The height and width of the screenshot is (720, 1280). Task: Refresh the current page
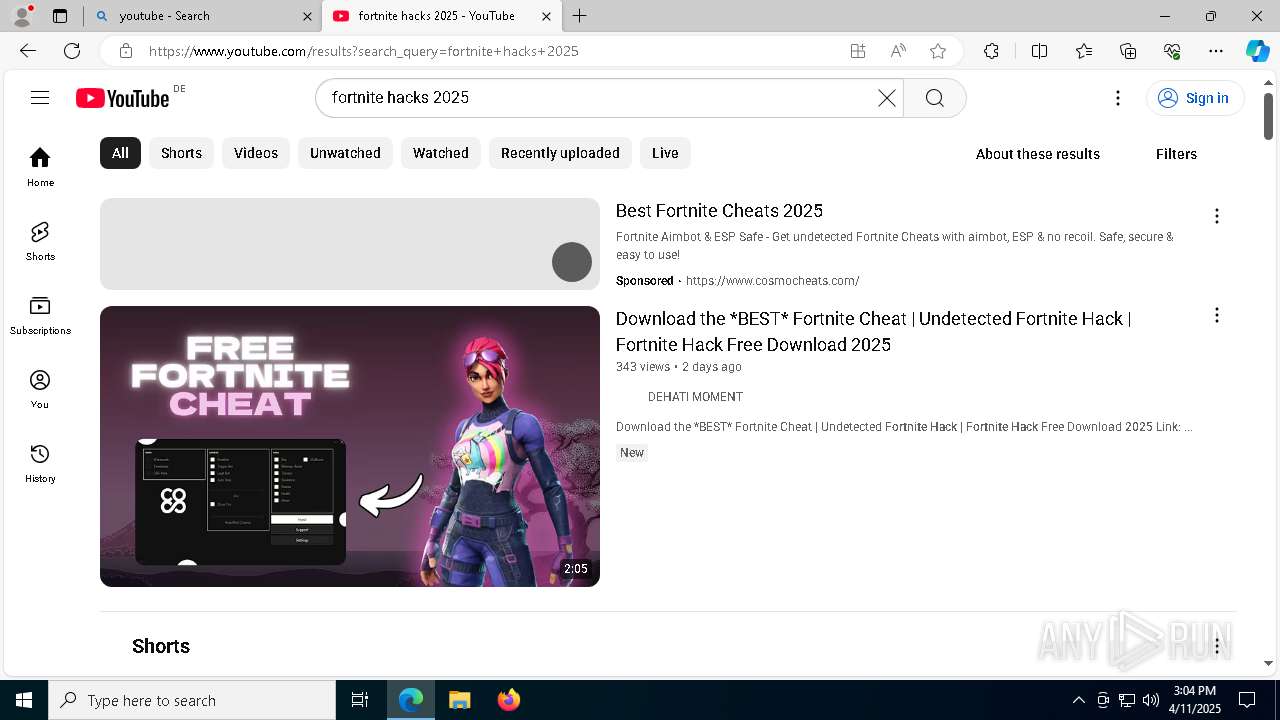point(72,51)
